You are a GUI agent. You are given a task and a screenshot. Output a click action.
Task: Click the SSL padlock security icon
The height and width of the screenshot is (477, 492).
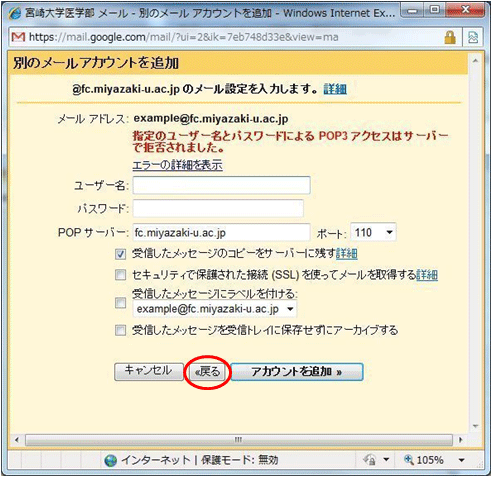pos(450,37)
